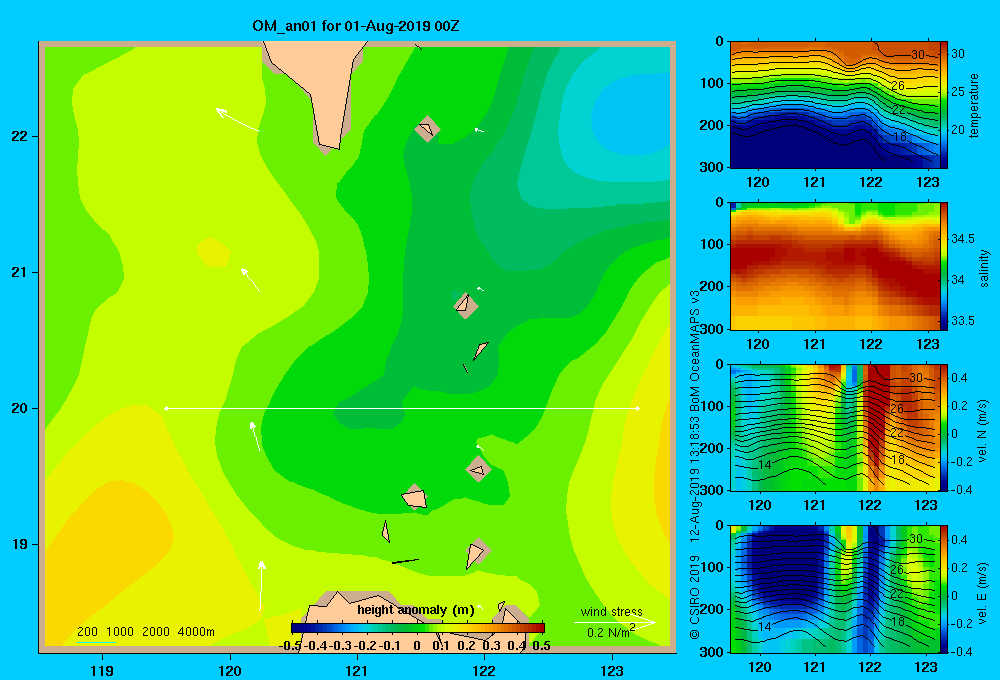
Task: Open the temperature depth section plot
Action: [835, 105]
